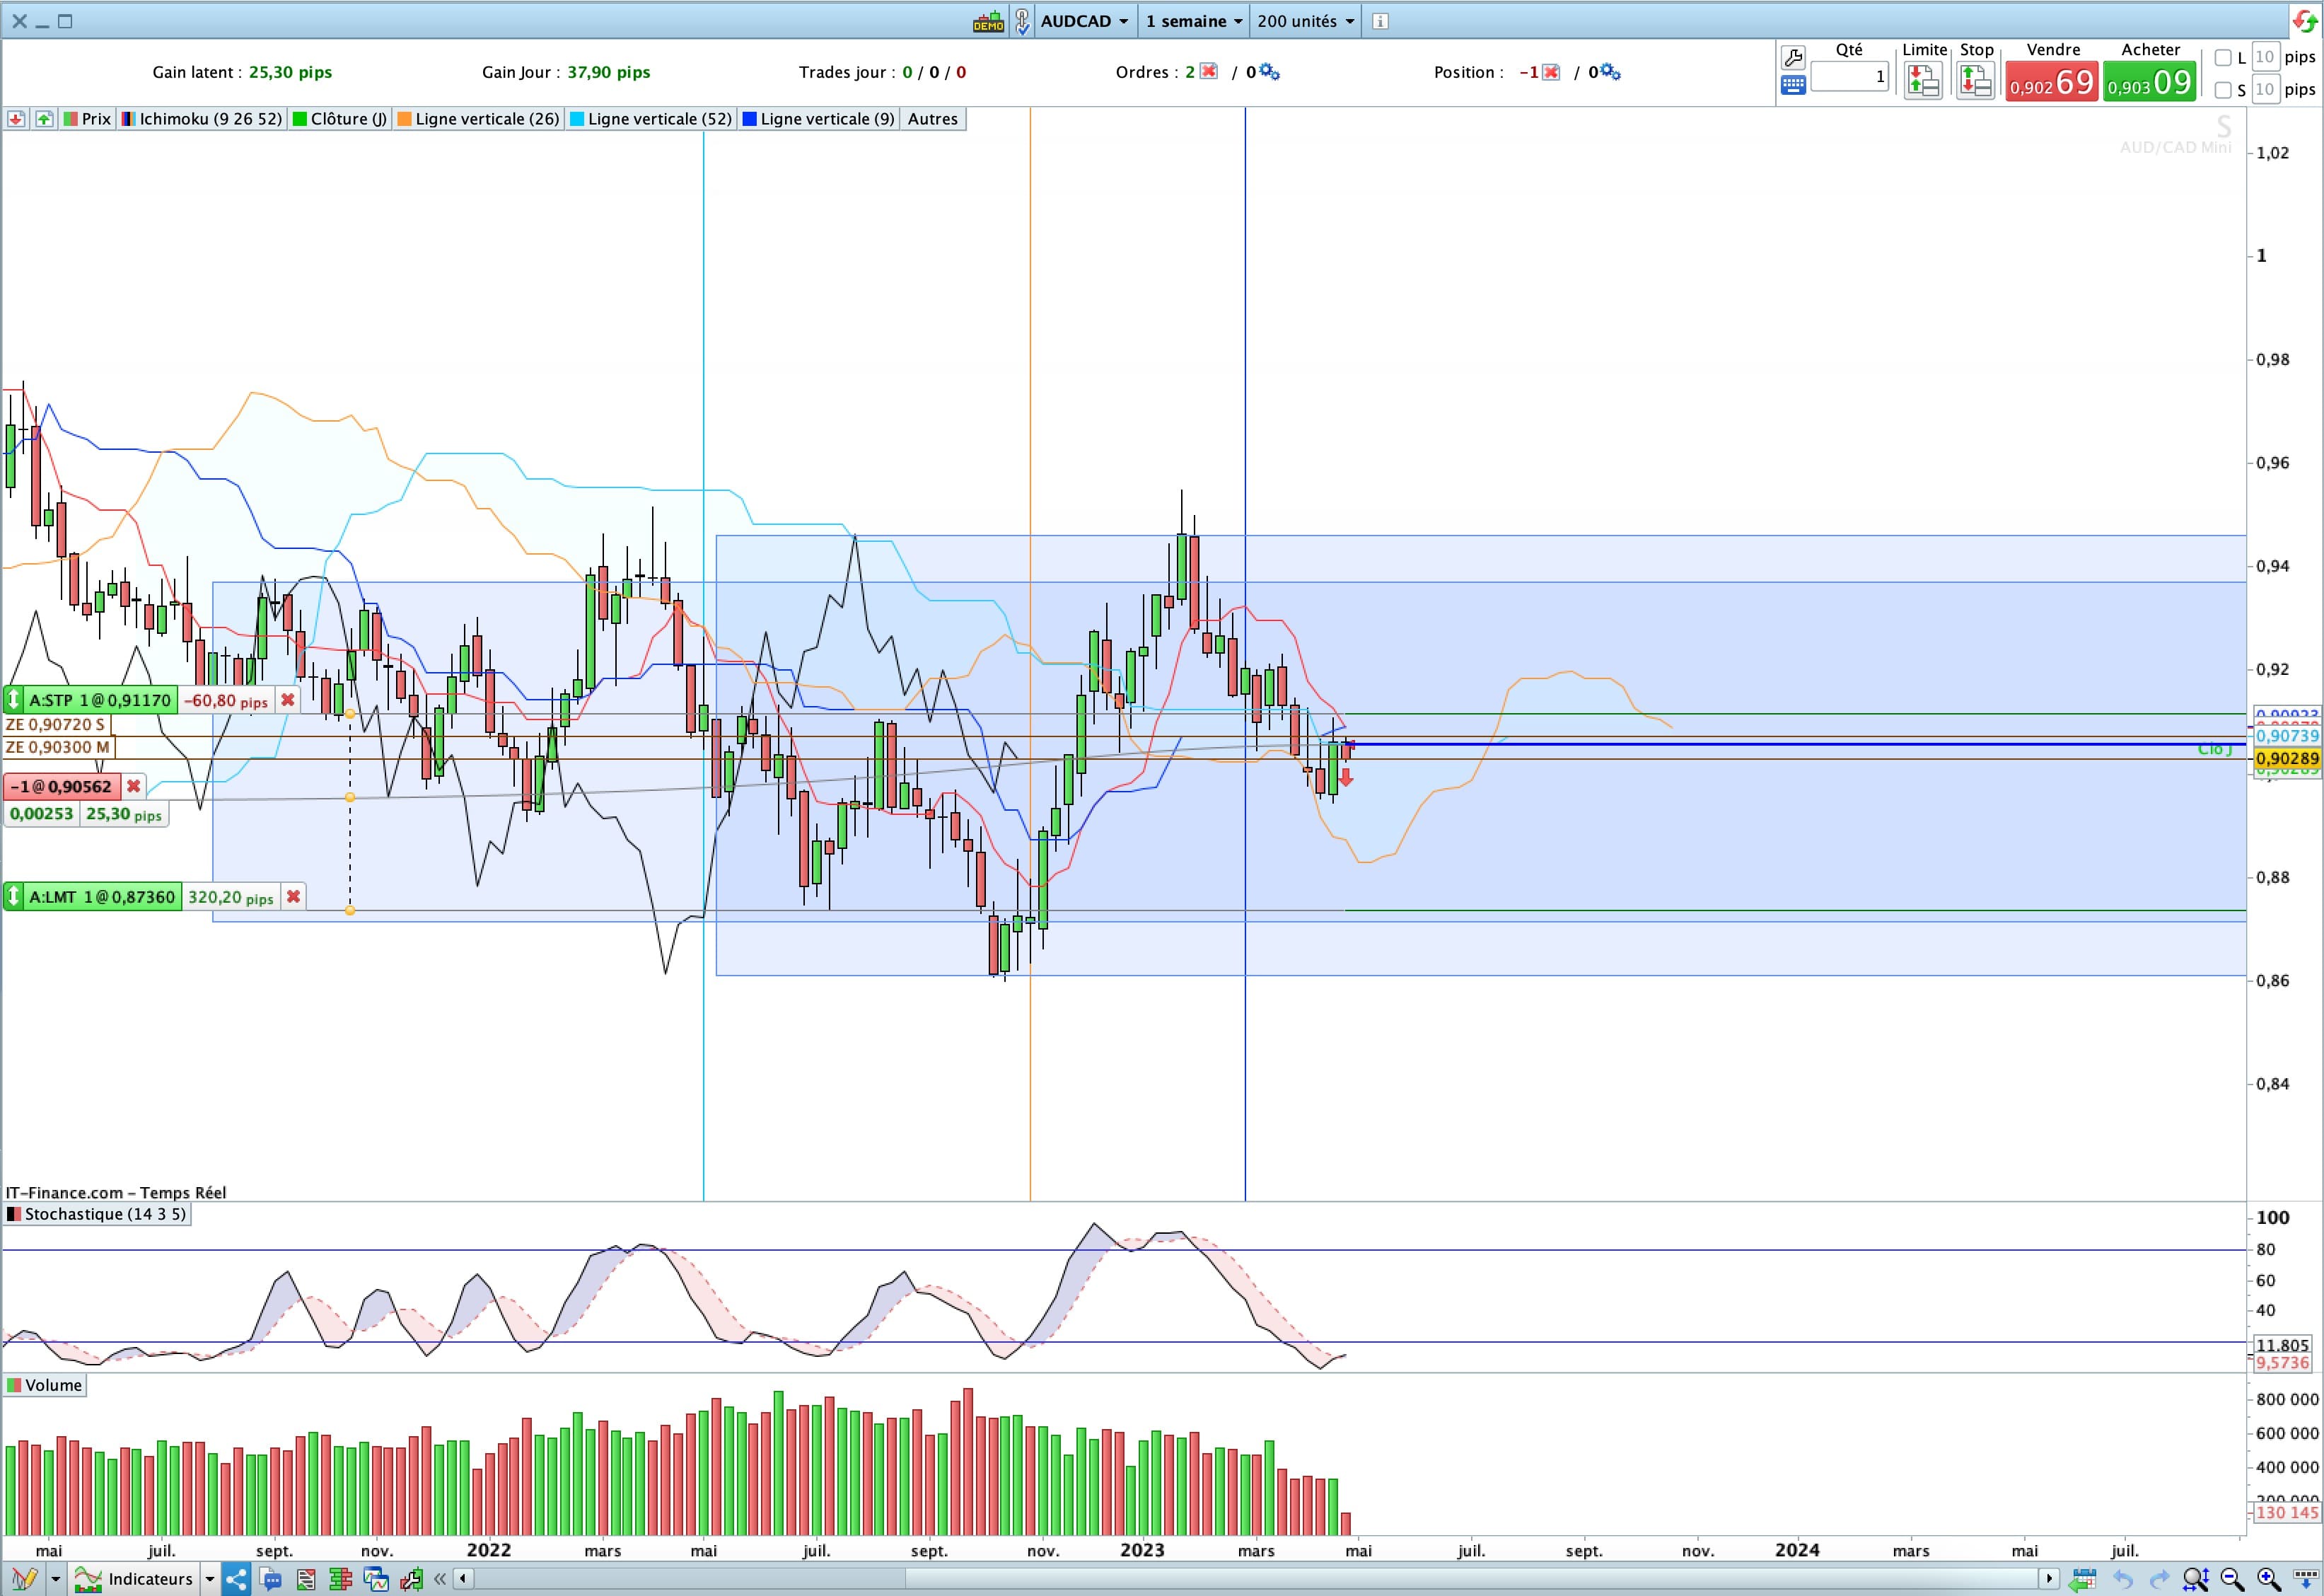Click the Limite order icon
Screen dimensions: 2324x1596
[1923, 80]
